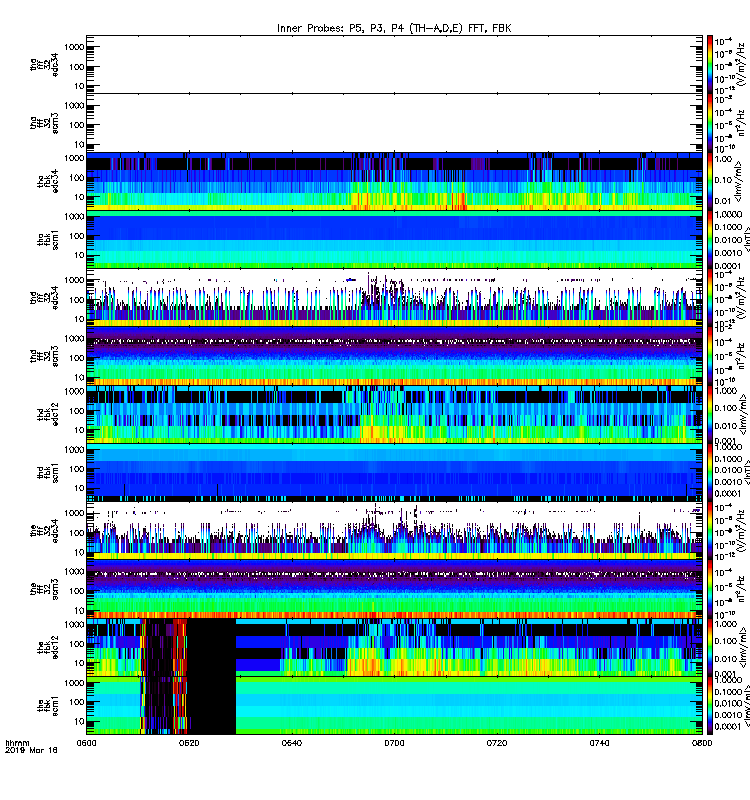Click the color bar beside tha fbk scm1 panel
The height and width of the screenshot is (800, 750).
tap(710, 239)
